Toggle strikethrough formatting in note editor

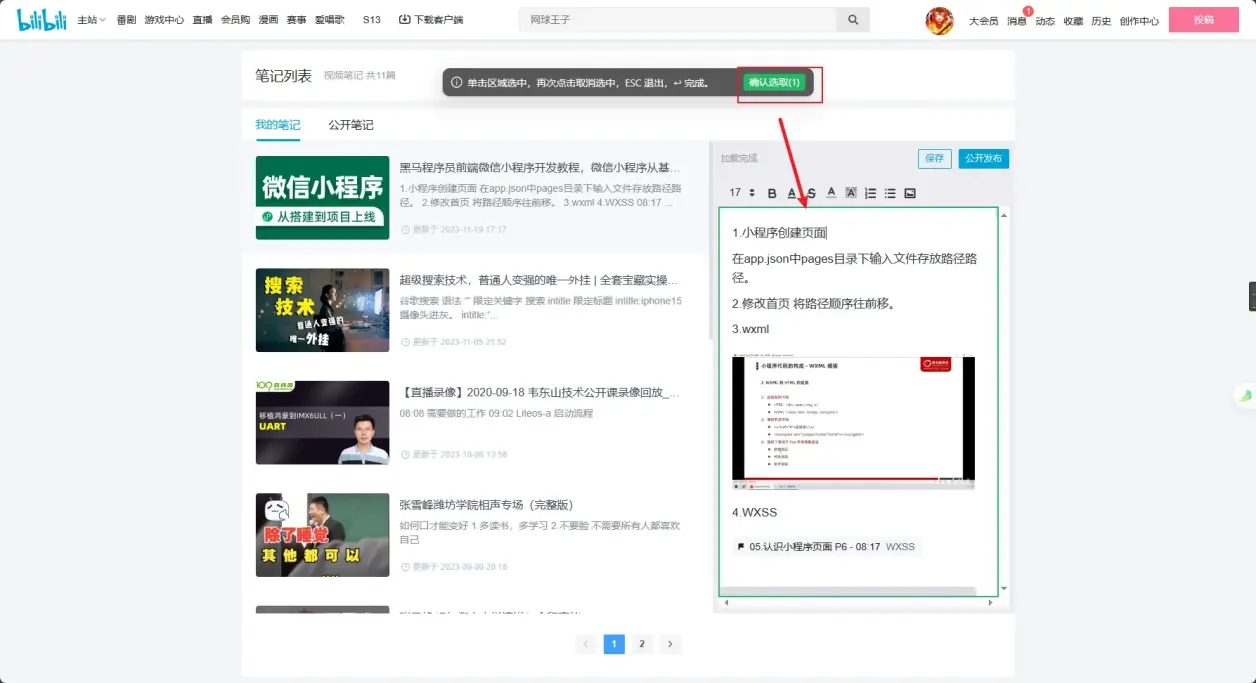coord(811,193)
